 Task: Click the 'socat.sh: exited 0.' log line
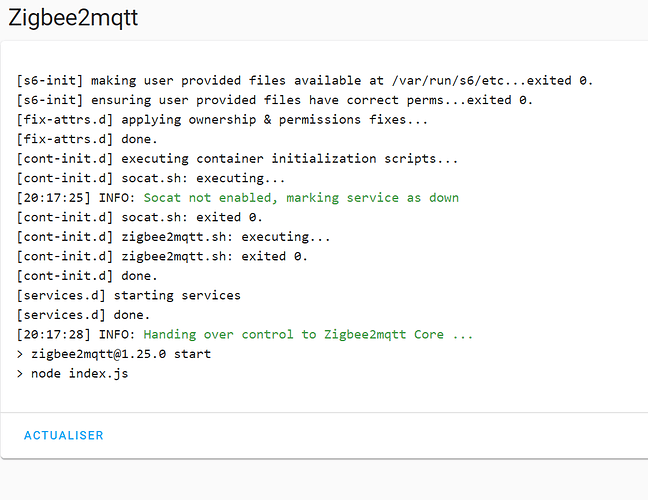tap(140, 217)
